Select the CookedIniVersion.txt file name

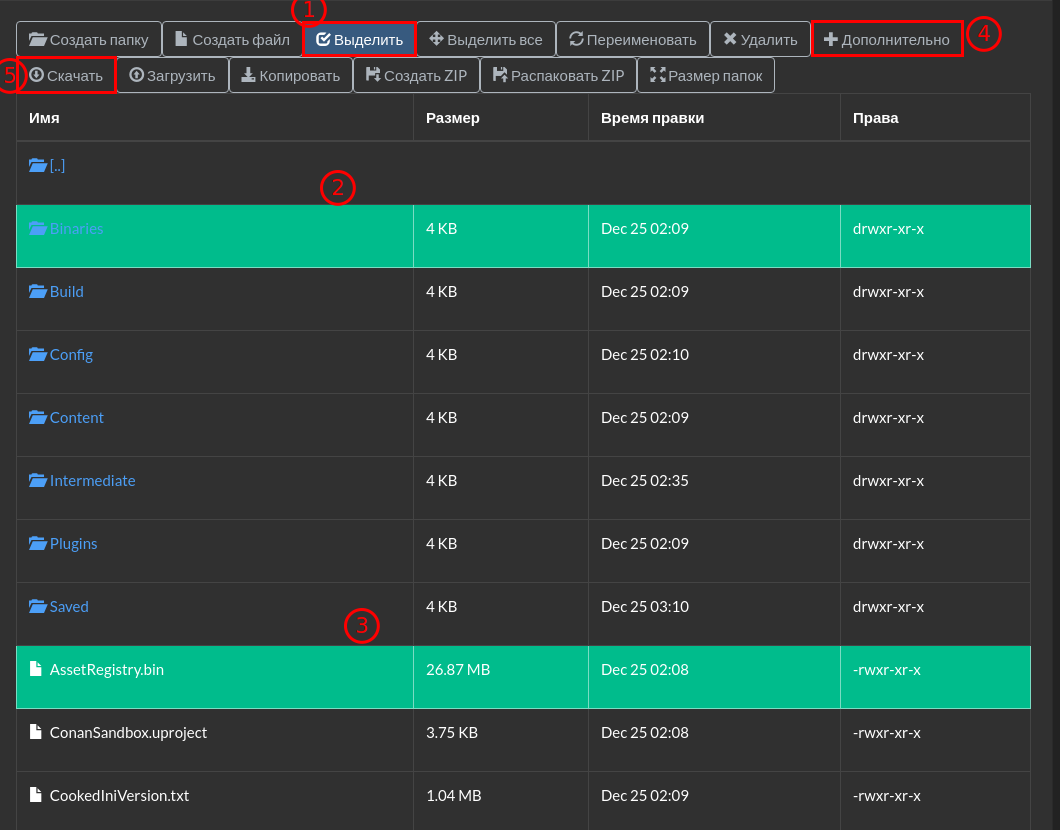pos(119,796)
